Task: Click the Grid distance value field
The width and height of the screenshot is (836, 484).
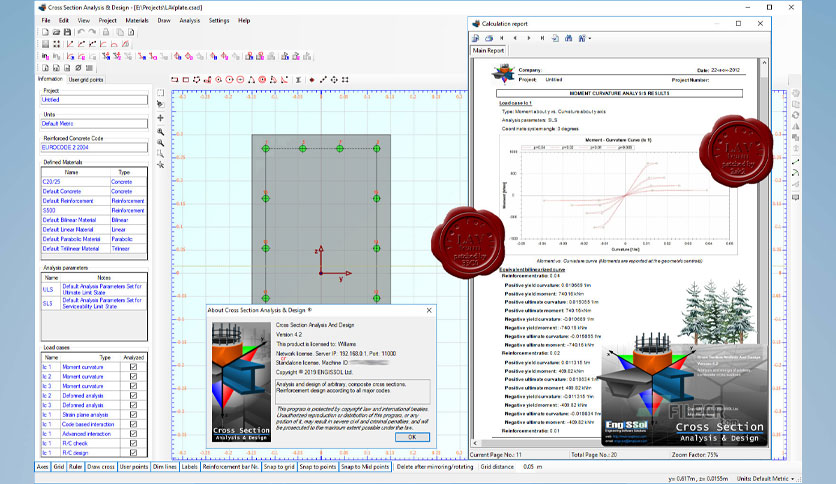Action: [528, 466]
